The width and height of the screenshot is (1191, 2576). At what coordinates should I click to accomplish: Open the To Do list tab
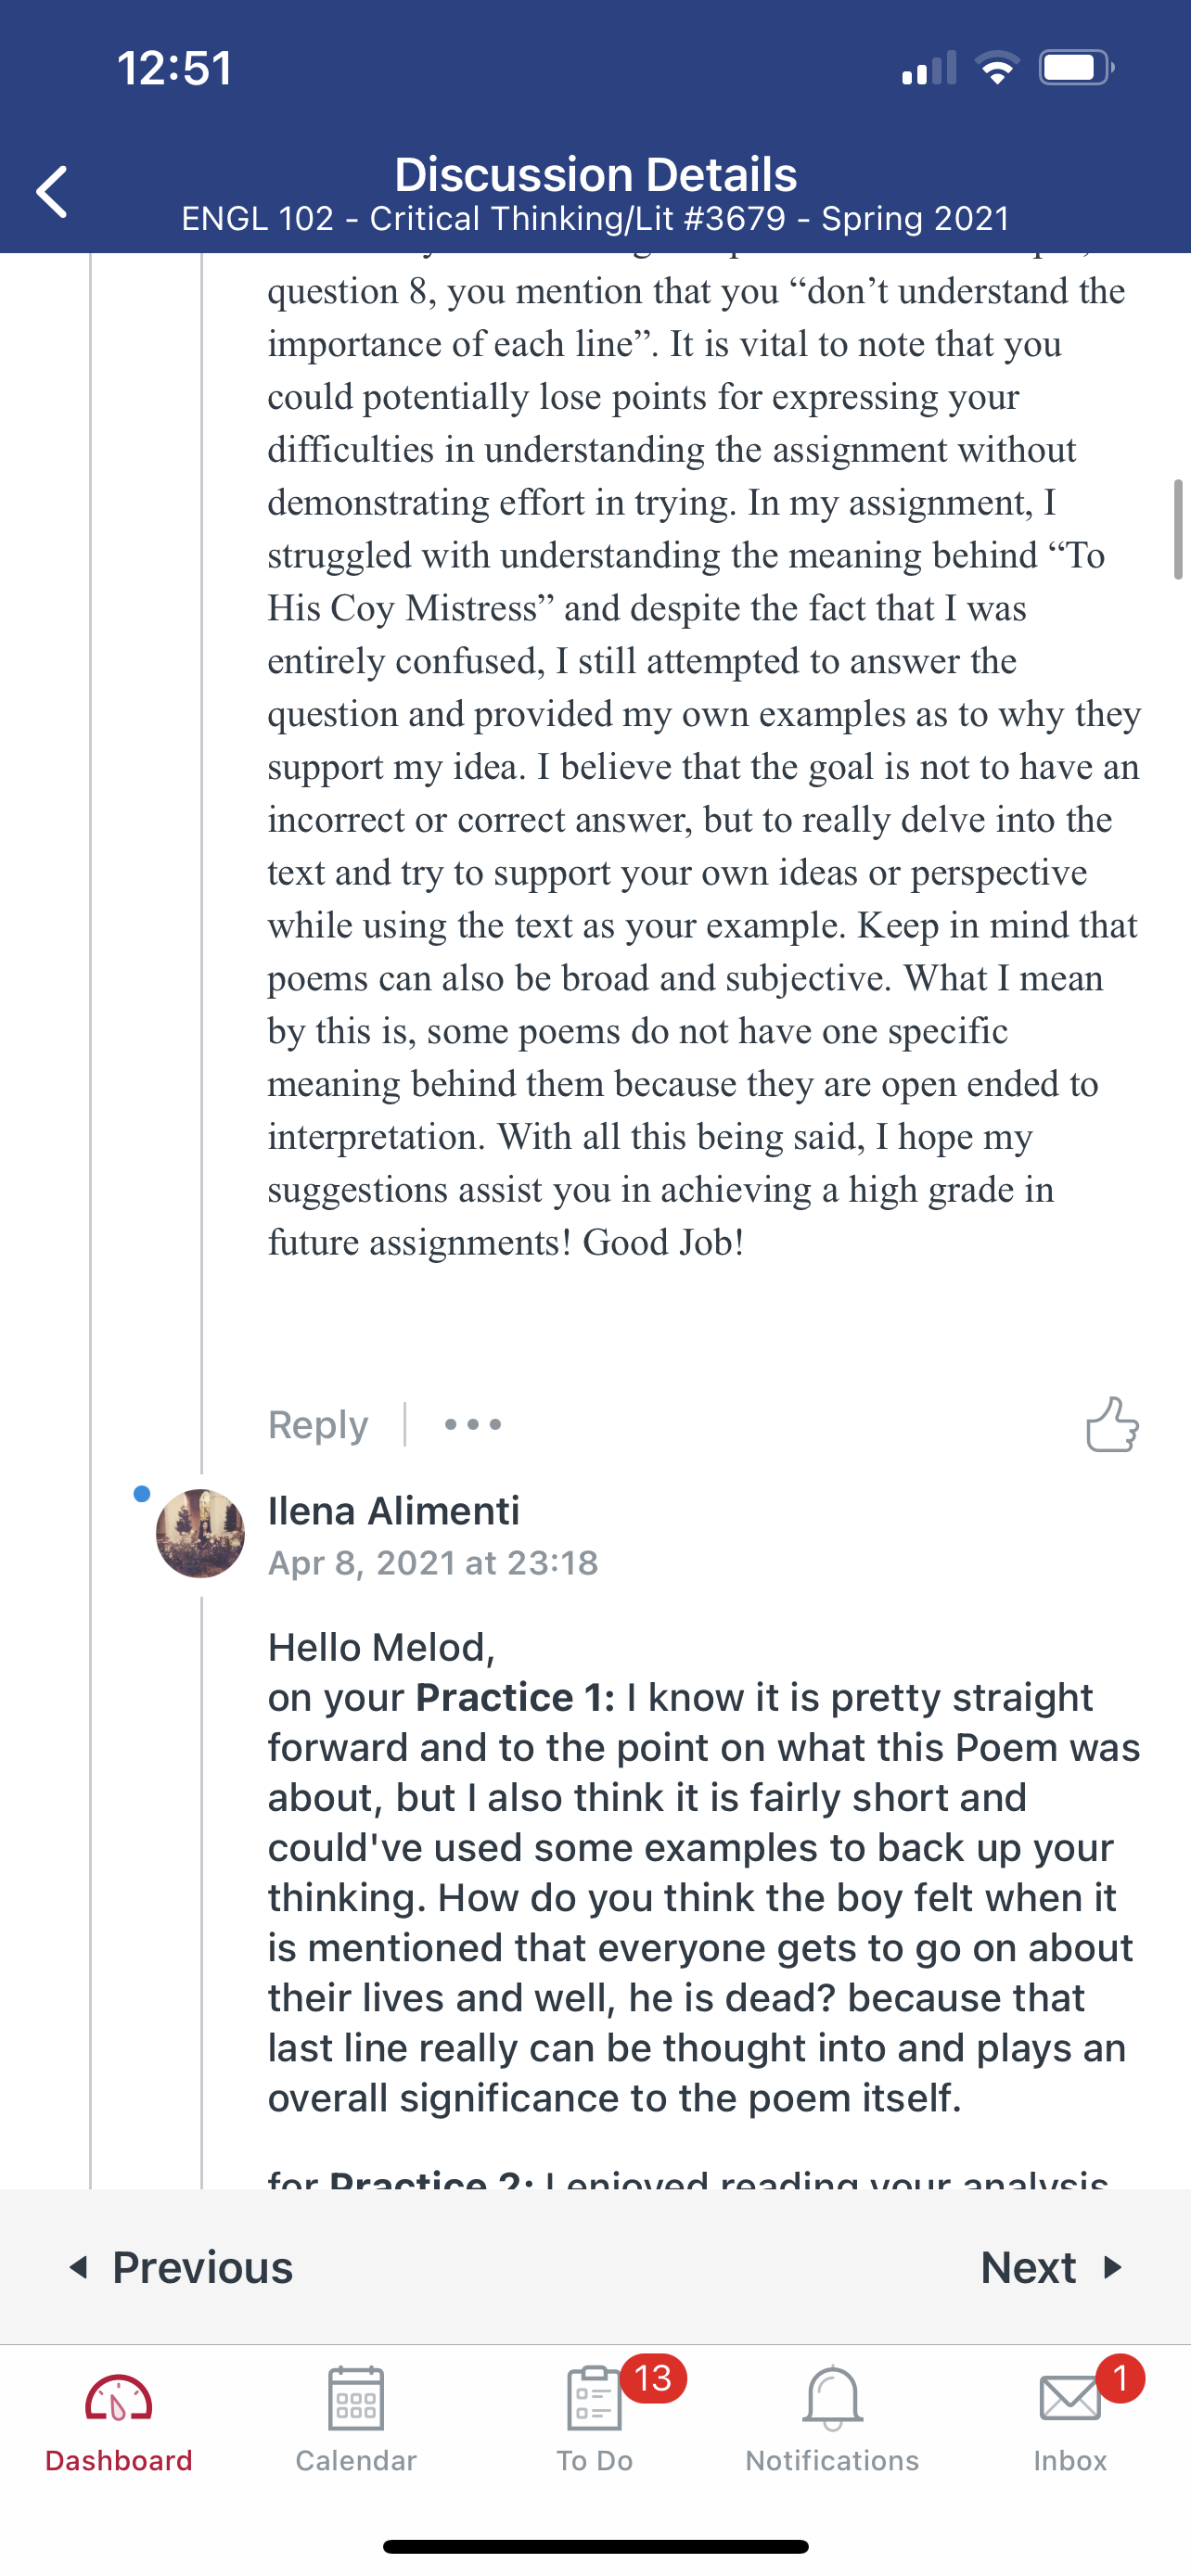tap(595, 2418)
